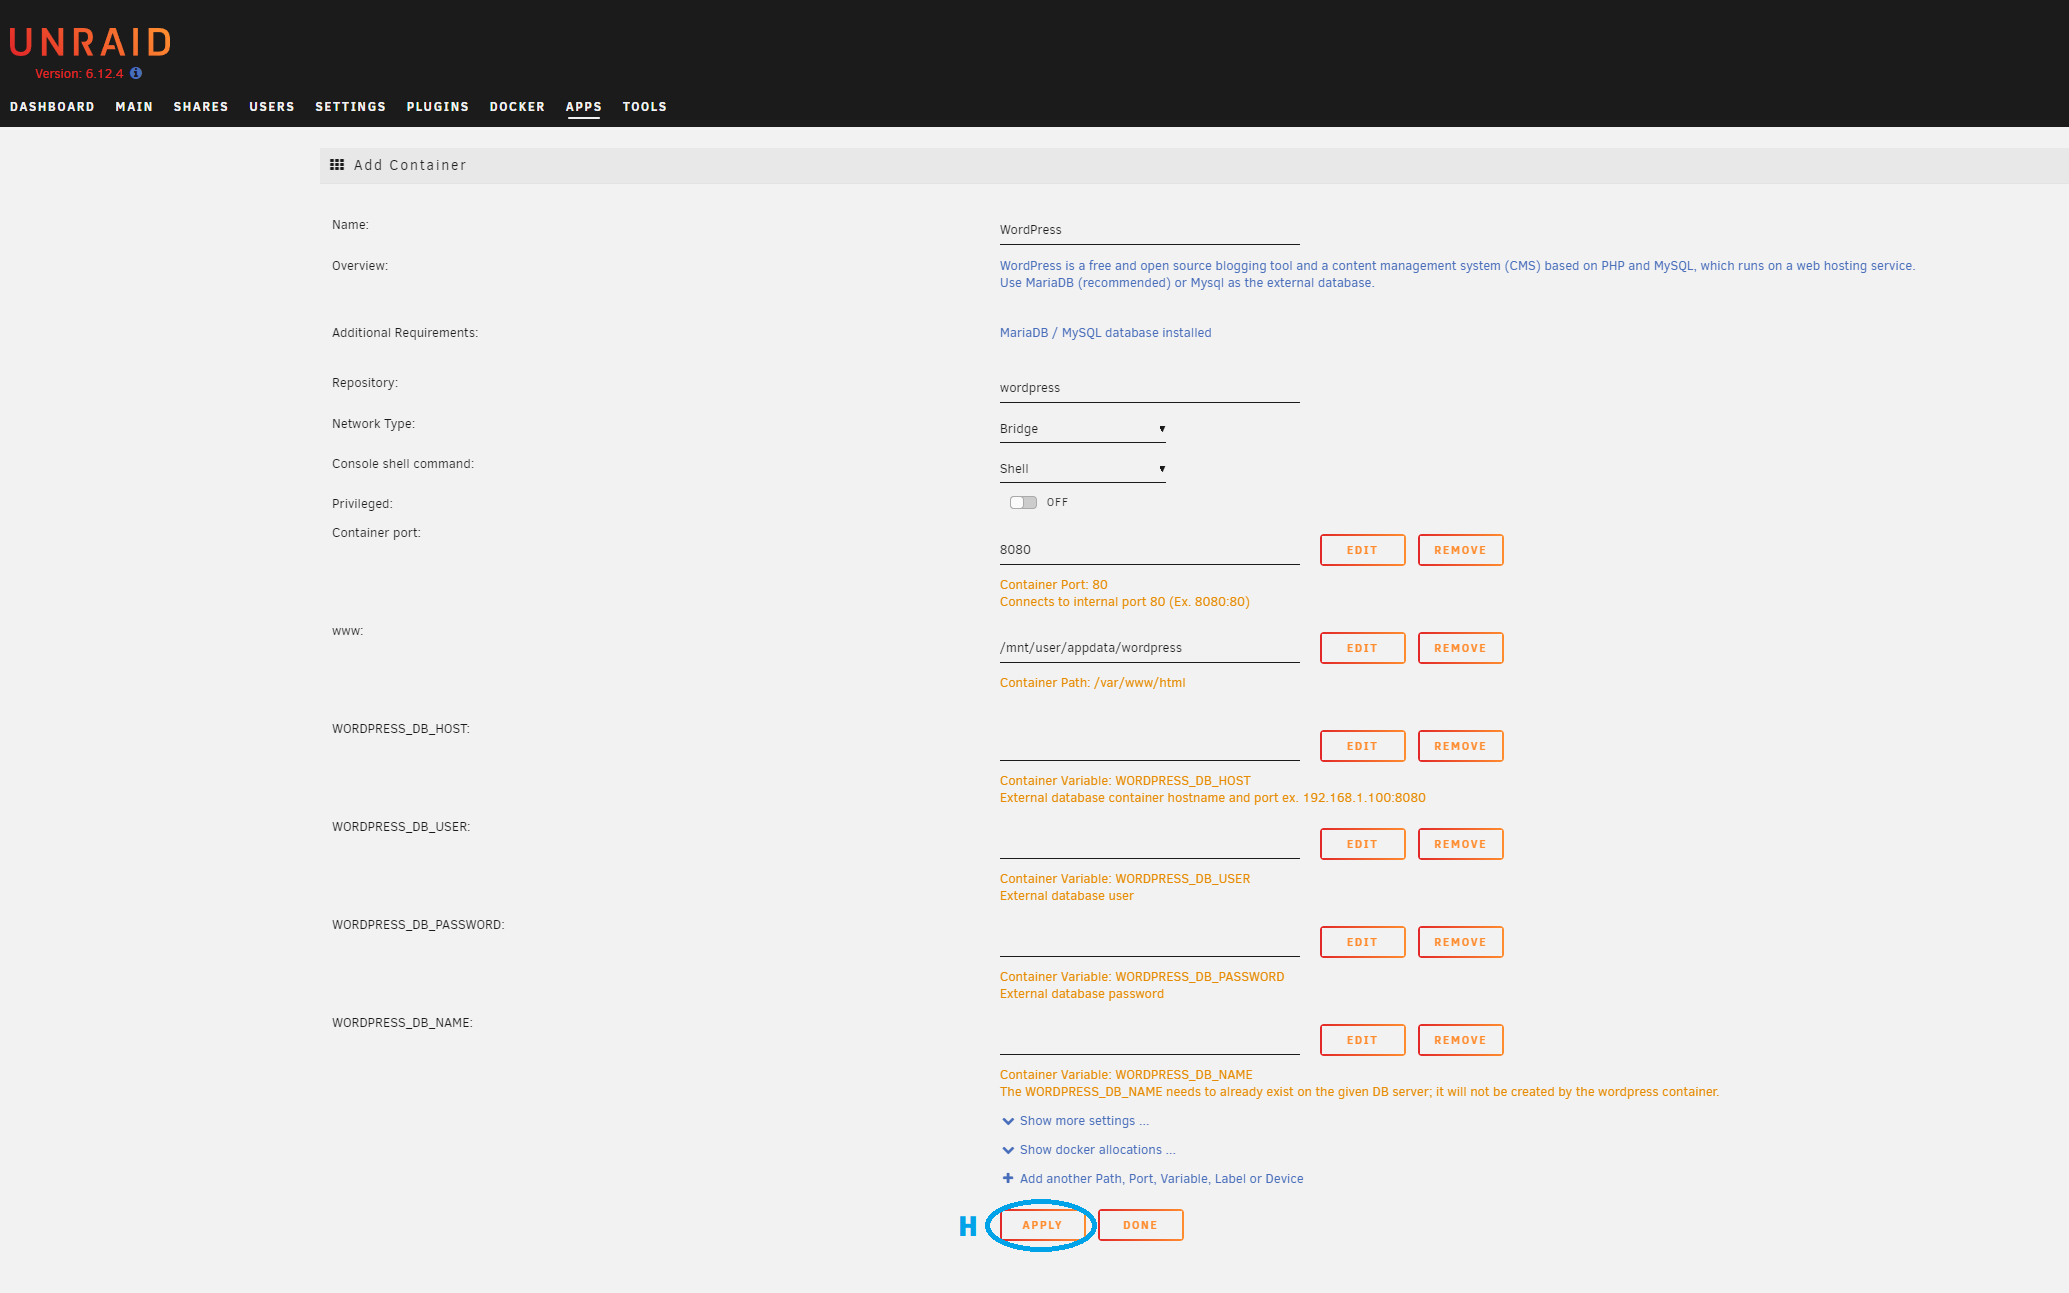This screenshot has width=2069, height=1293.
Task: Click the Repository text field
Action: point(1149,388)
